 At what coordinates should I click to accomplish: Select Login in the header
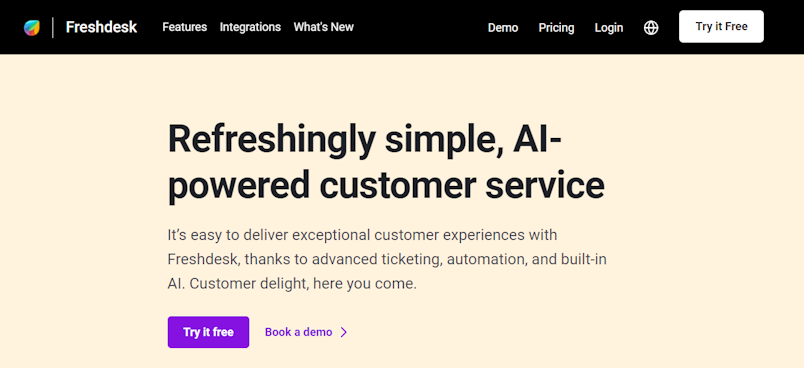point(609,28)
